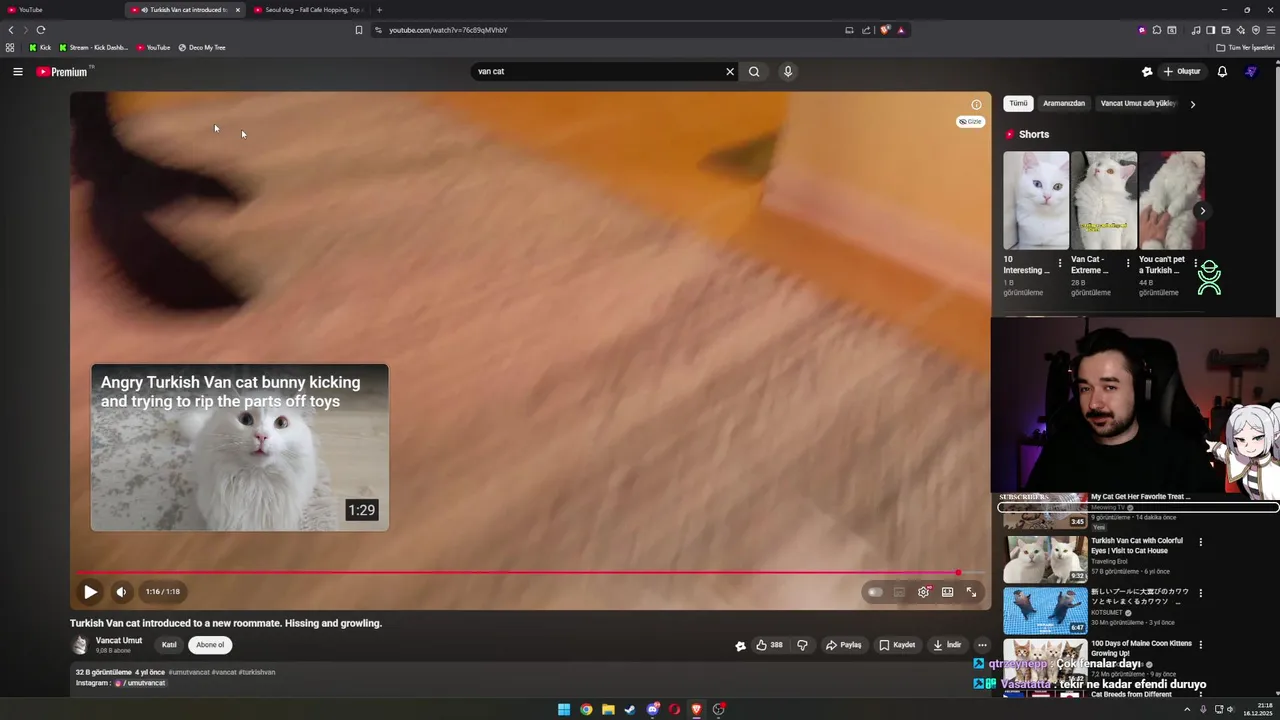This screenshot has width=1280, height=720.
Task: Open Brave Shields lion icon
Action: point(885,30)
